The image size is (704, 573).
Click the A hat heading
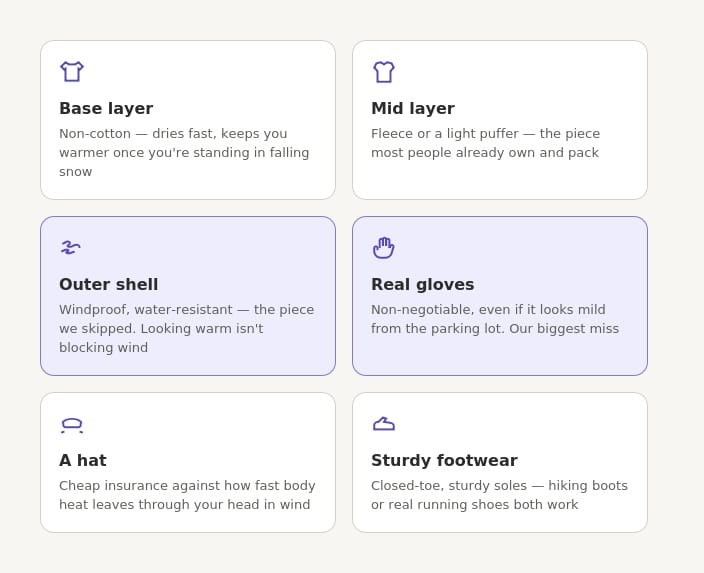83,460
